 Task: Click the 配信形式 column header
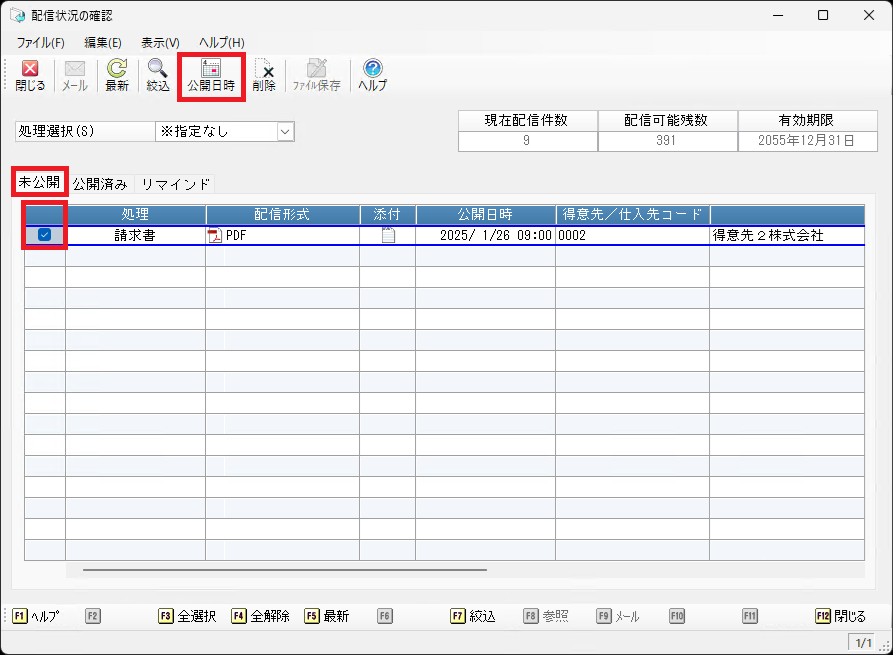[x=282, y=215]
